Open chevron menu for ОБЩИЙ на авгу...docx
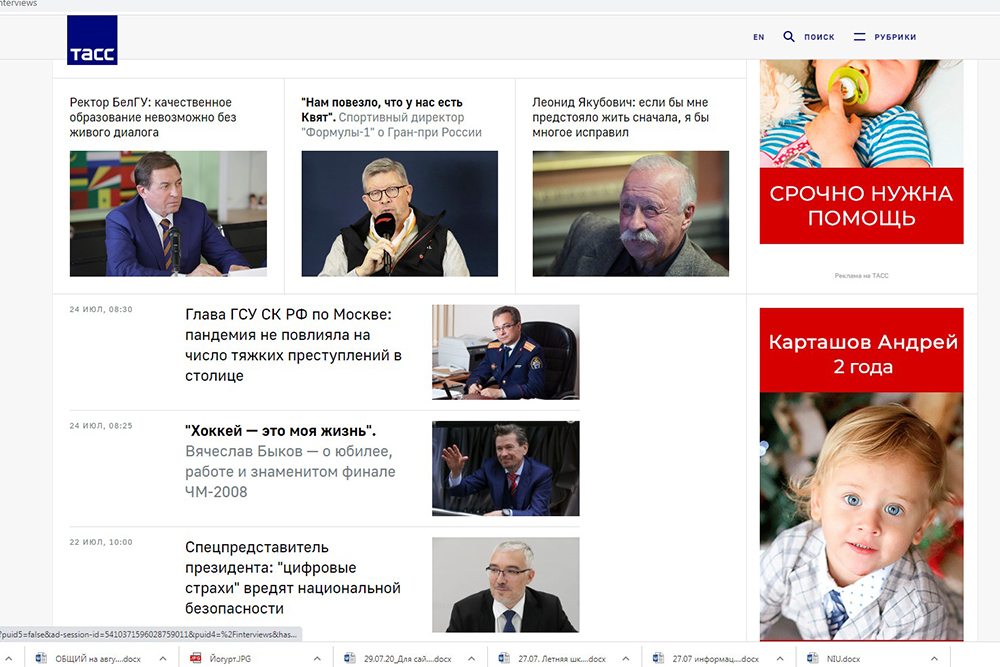The height and width of the screenshot is (667, 1000). pos(162,658)
